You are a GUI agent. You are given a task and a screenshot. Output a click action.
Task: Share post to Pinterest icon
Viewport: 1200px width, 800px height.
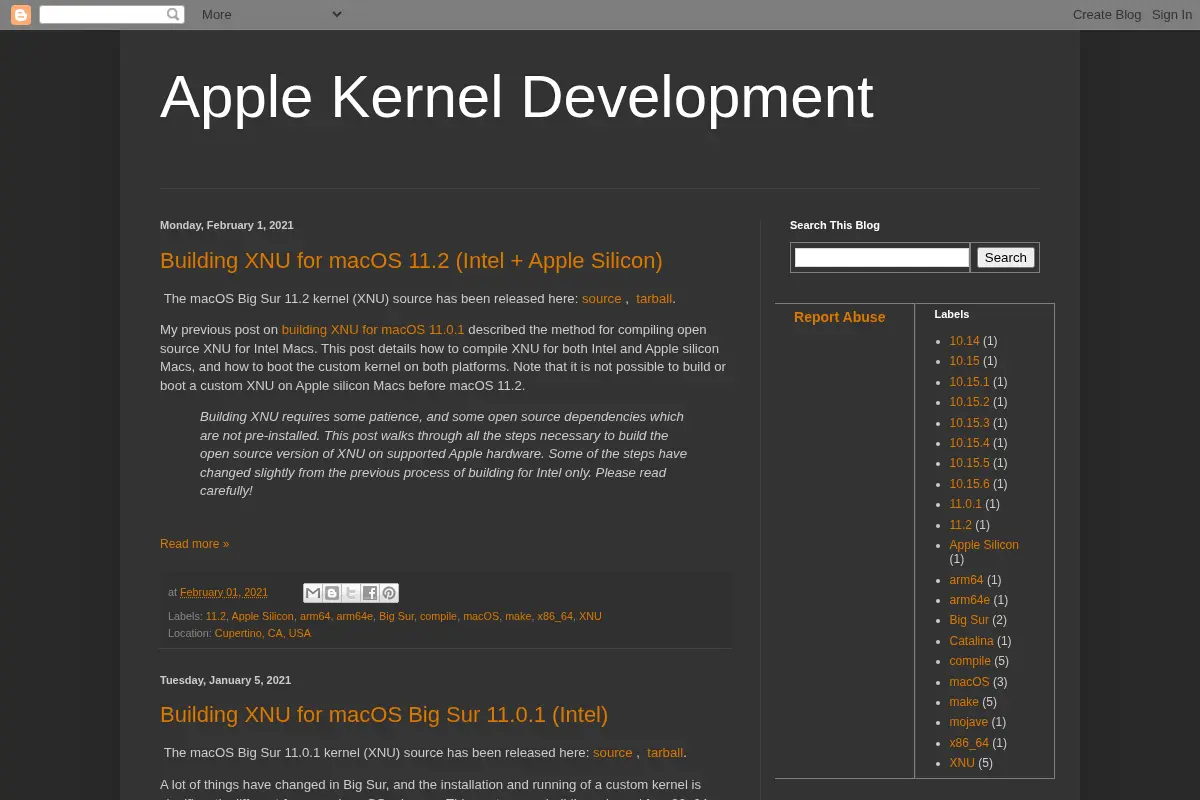tap(389, 593)
